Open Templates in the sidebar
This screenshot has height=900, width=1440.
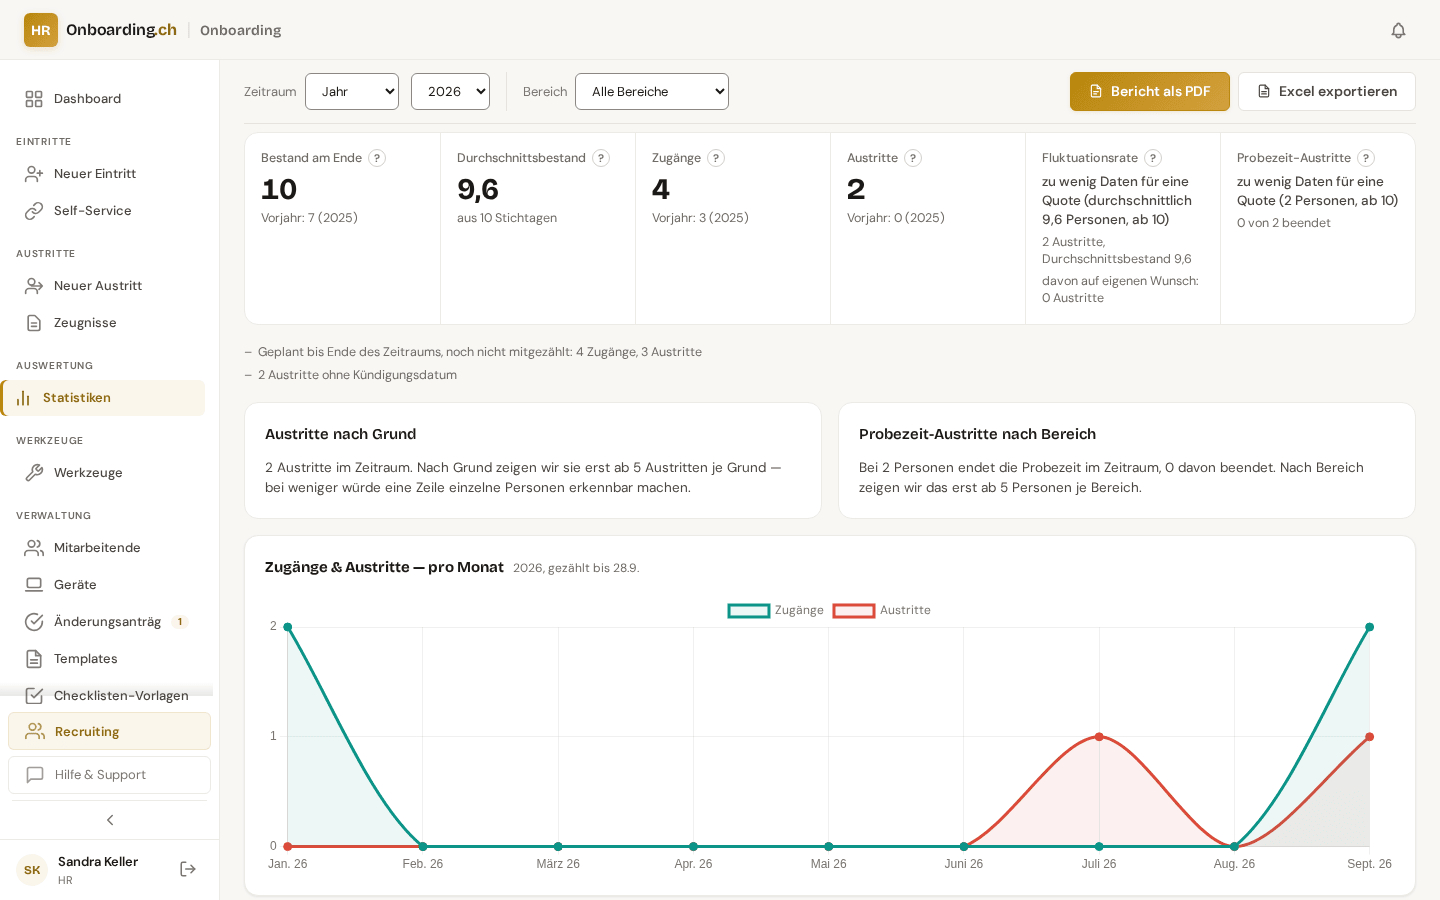pos(110,659)
